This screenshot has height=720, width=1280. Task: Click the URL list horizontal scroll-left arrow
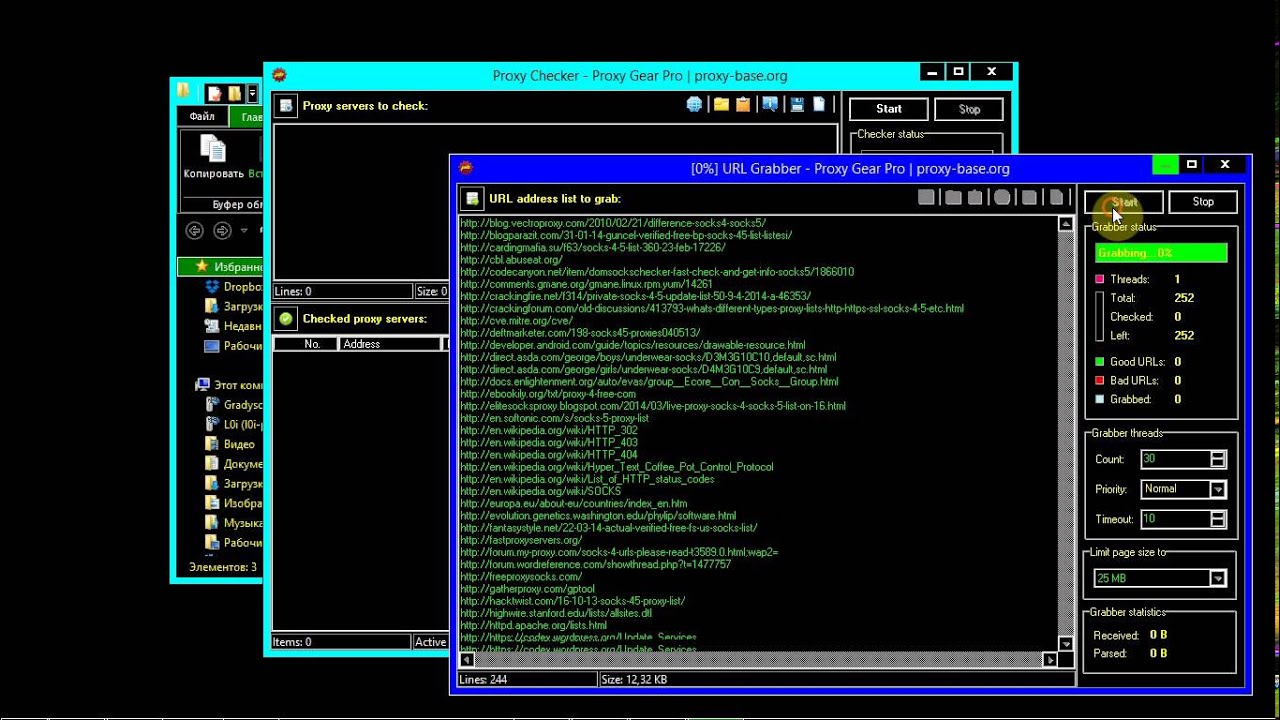point(465,660)
